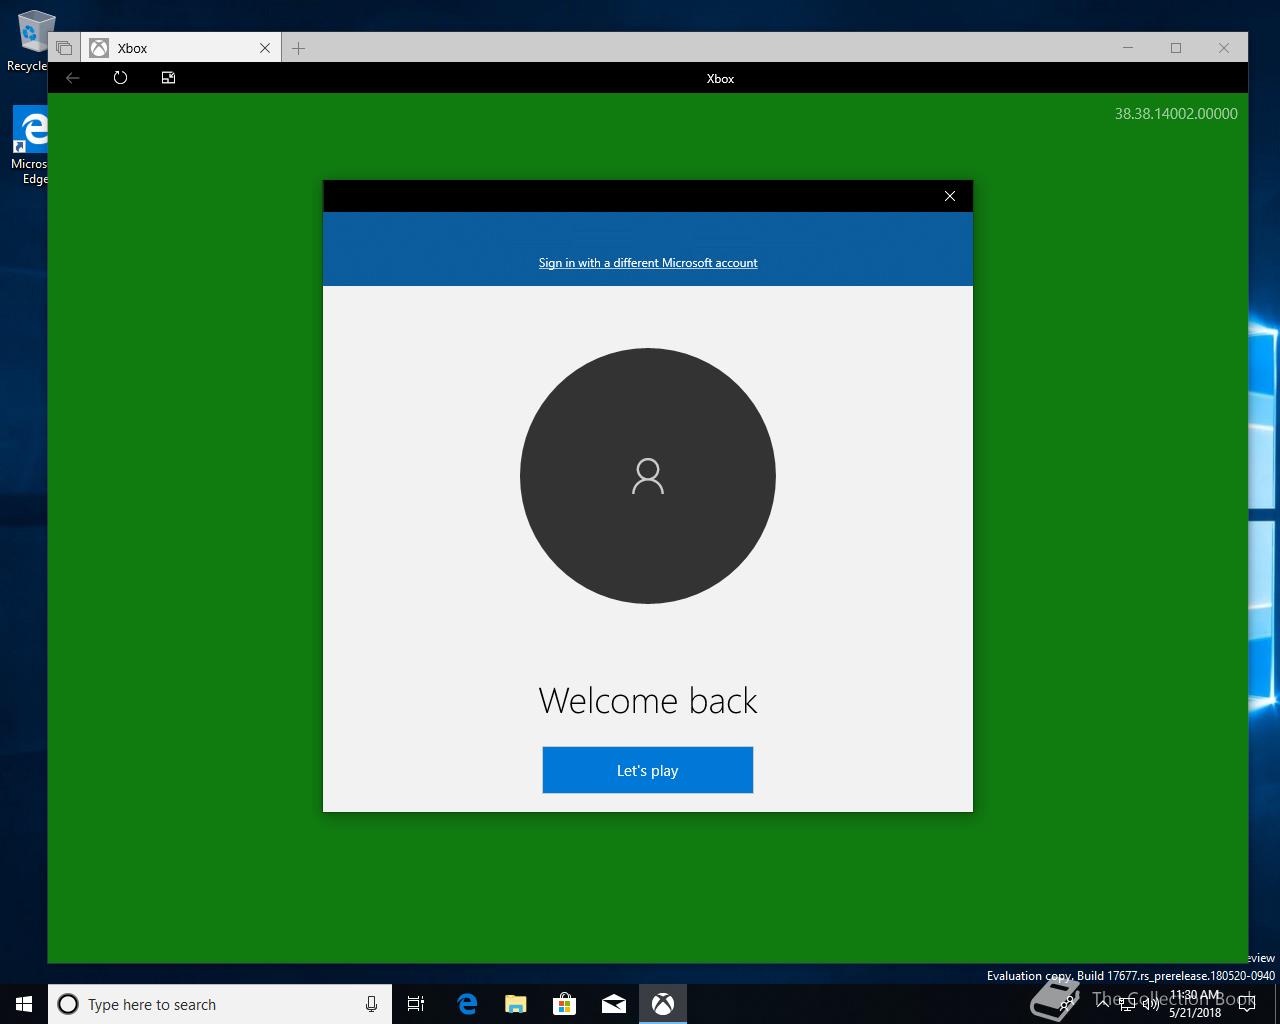Select the Microsoft Edge desktop shortcut

(x=30, y=146)
